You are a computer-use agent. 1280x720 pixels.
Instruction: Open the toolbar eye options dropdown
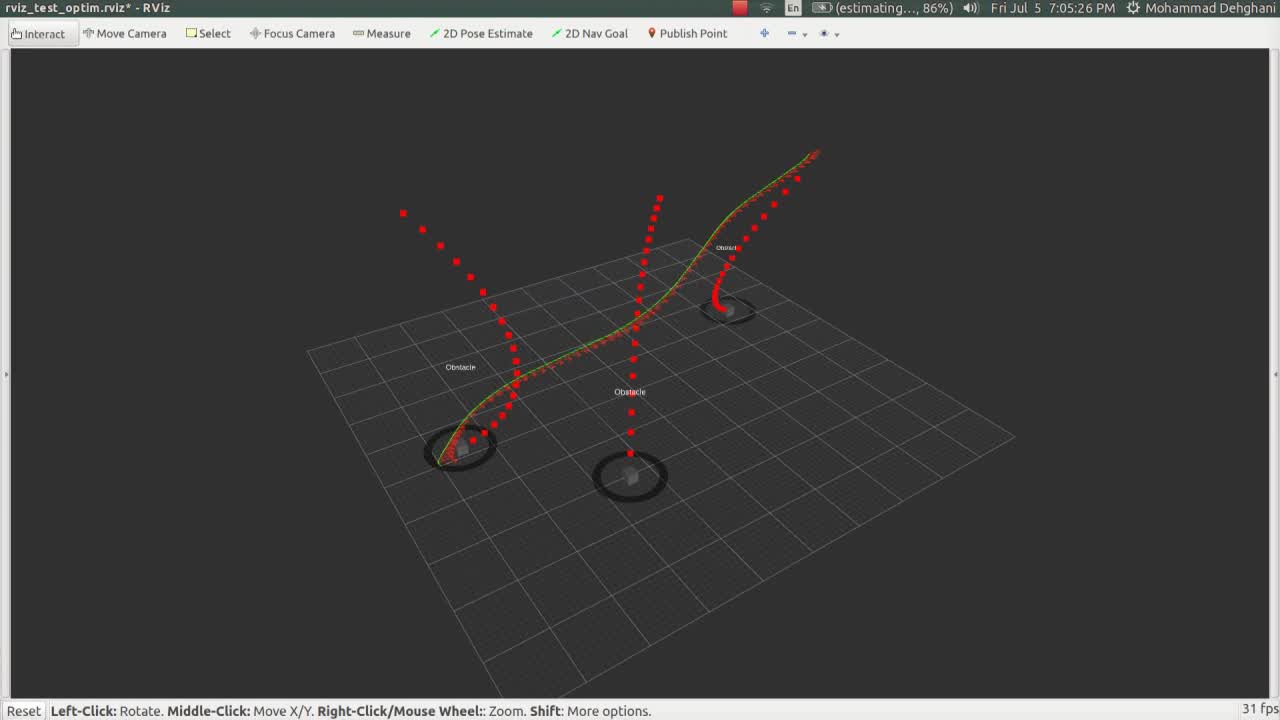click(829, 33)
